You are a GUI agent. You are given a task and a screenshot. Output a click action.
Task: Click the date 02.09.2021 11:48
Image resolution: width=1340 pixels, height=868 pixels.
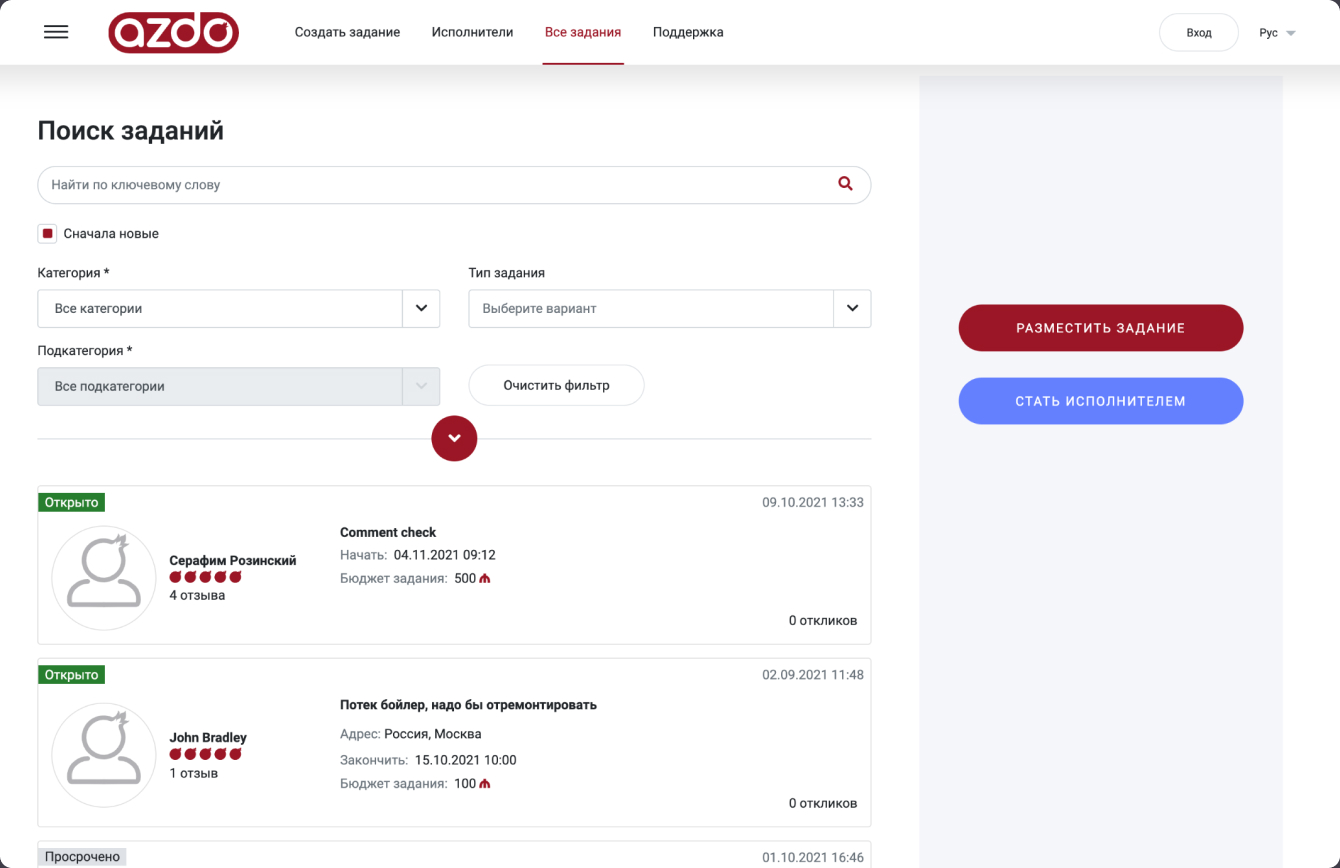(x=813, y=675)
